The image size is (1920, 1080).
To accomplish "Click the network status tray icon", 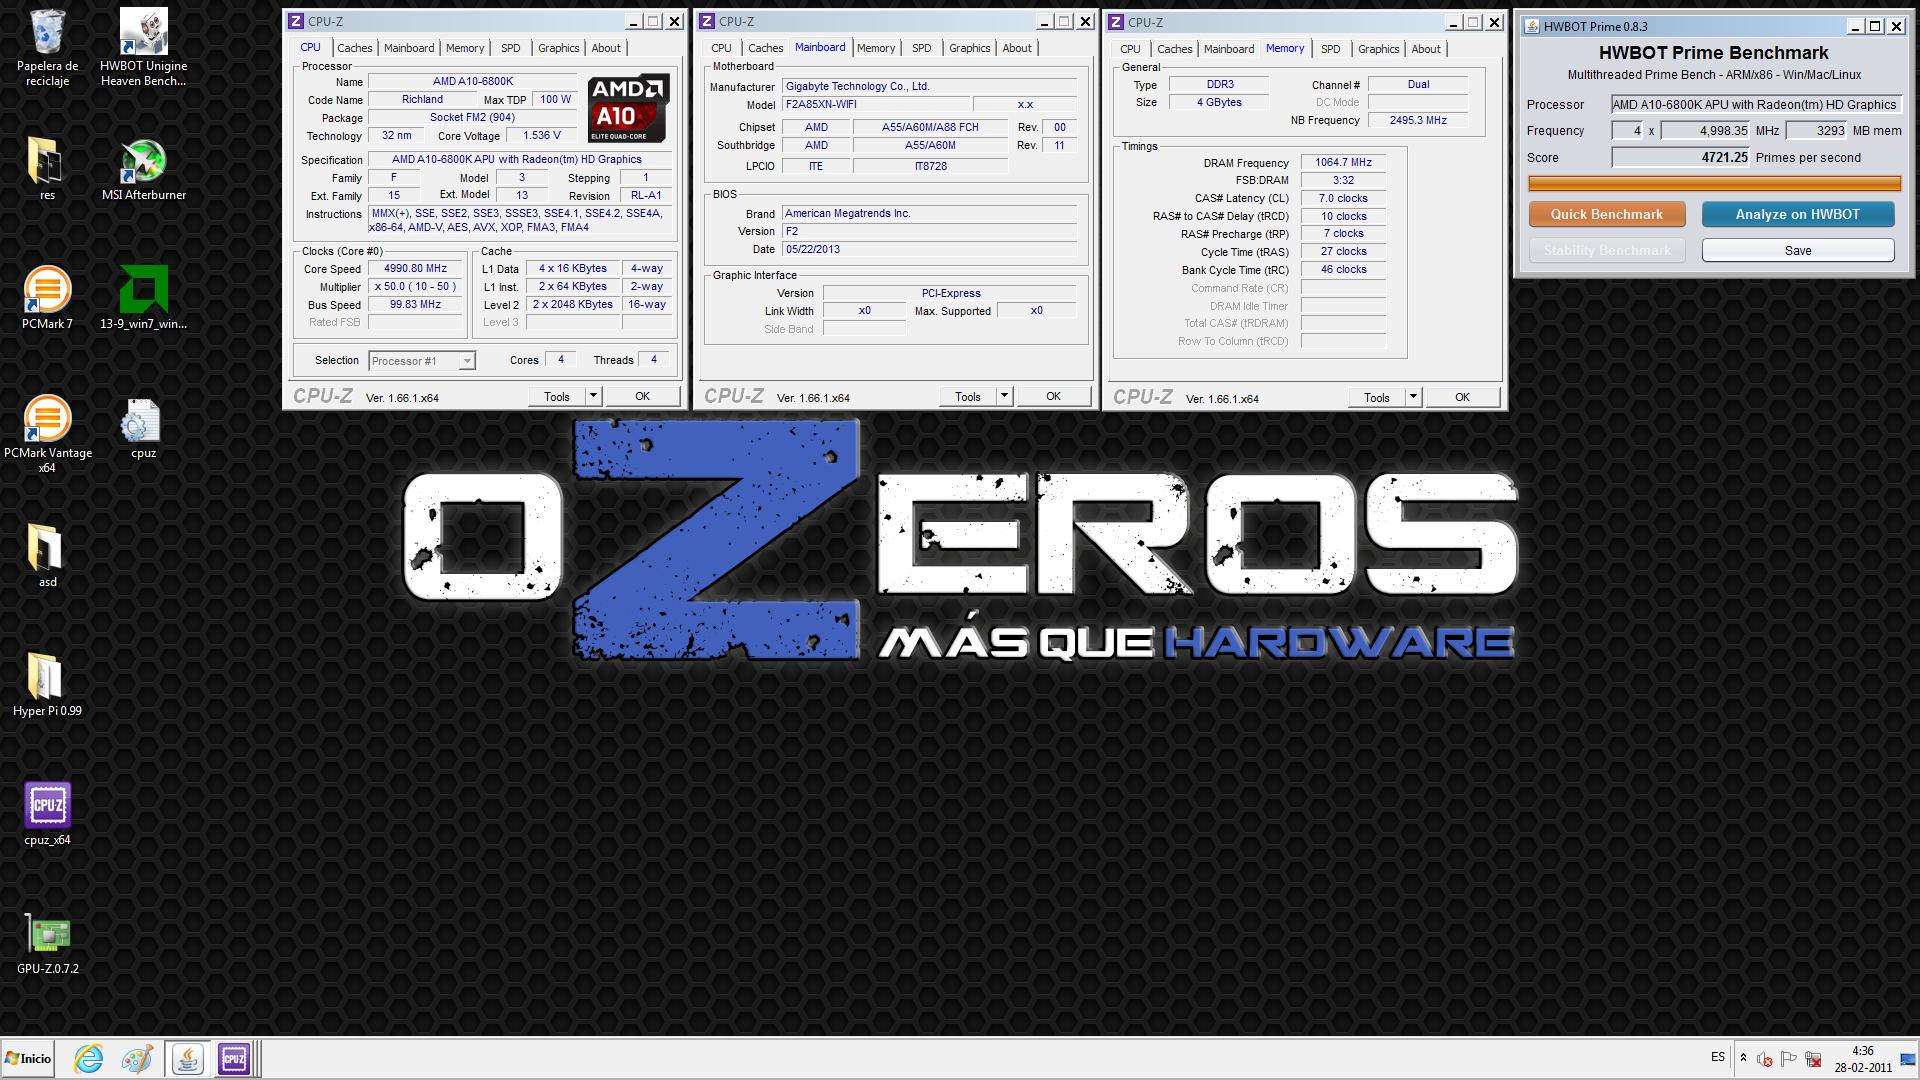I will pos(1811,1058).
